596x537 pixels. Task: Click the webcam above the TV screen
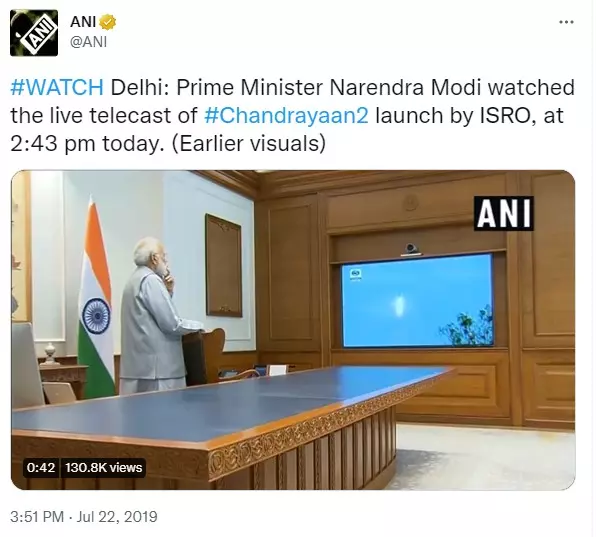coord(411,249)
